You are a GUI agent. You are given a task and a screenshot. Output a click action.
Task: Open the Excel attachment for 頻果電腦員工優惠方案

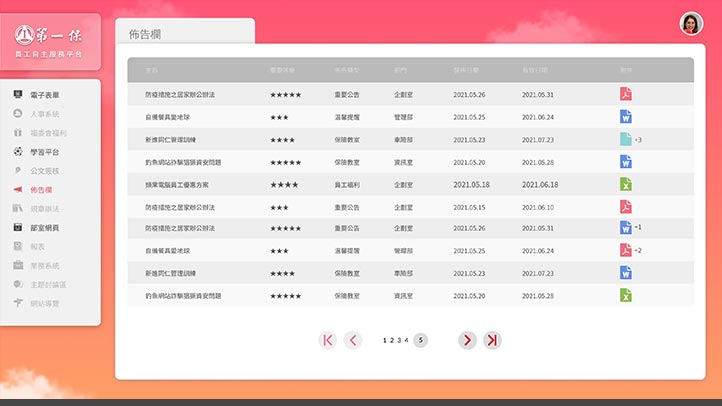pos(625,184)
